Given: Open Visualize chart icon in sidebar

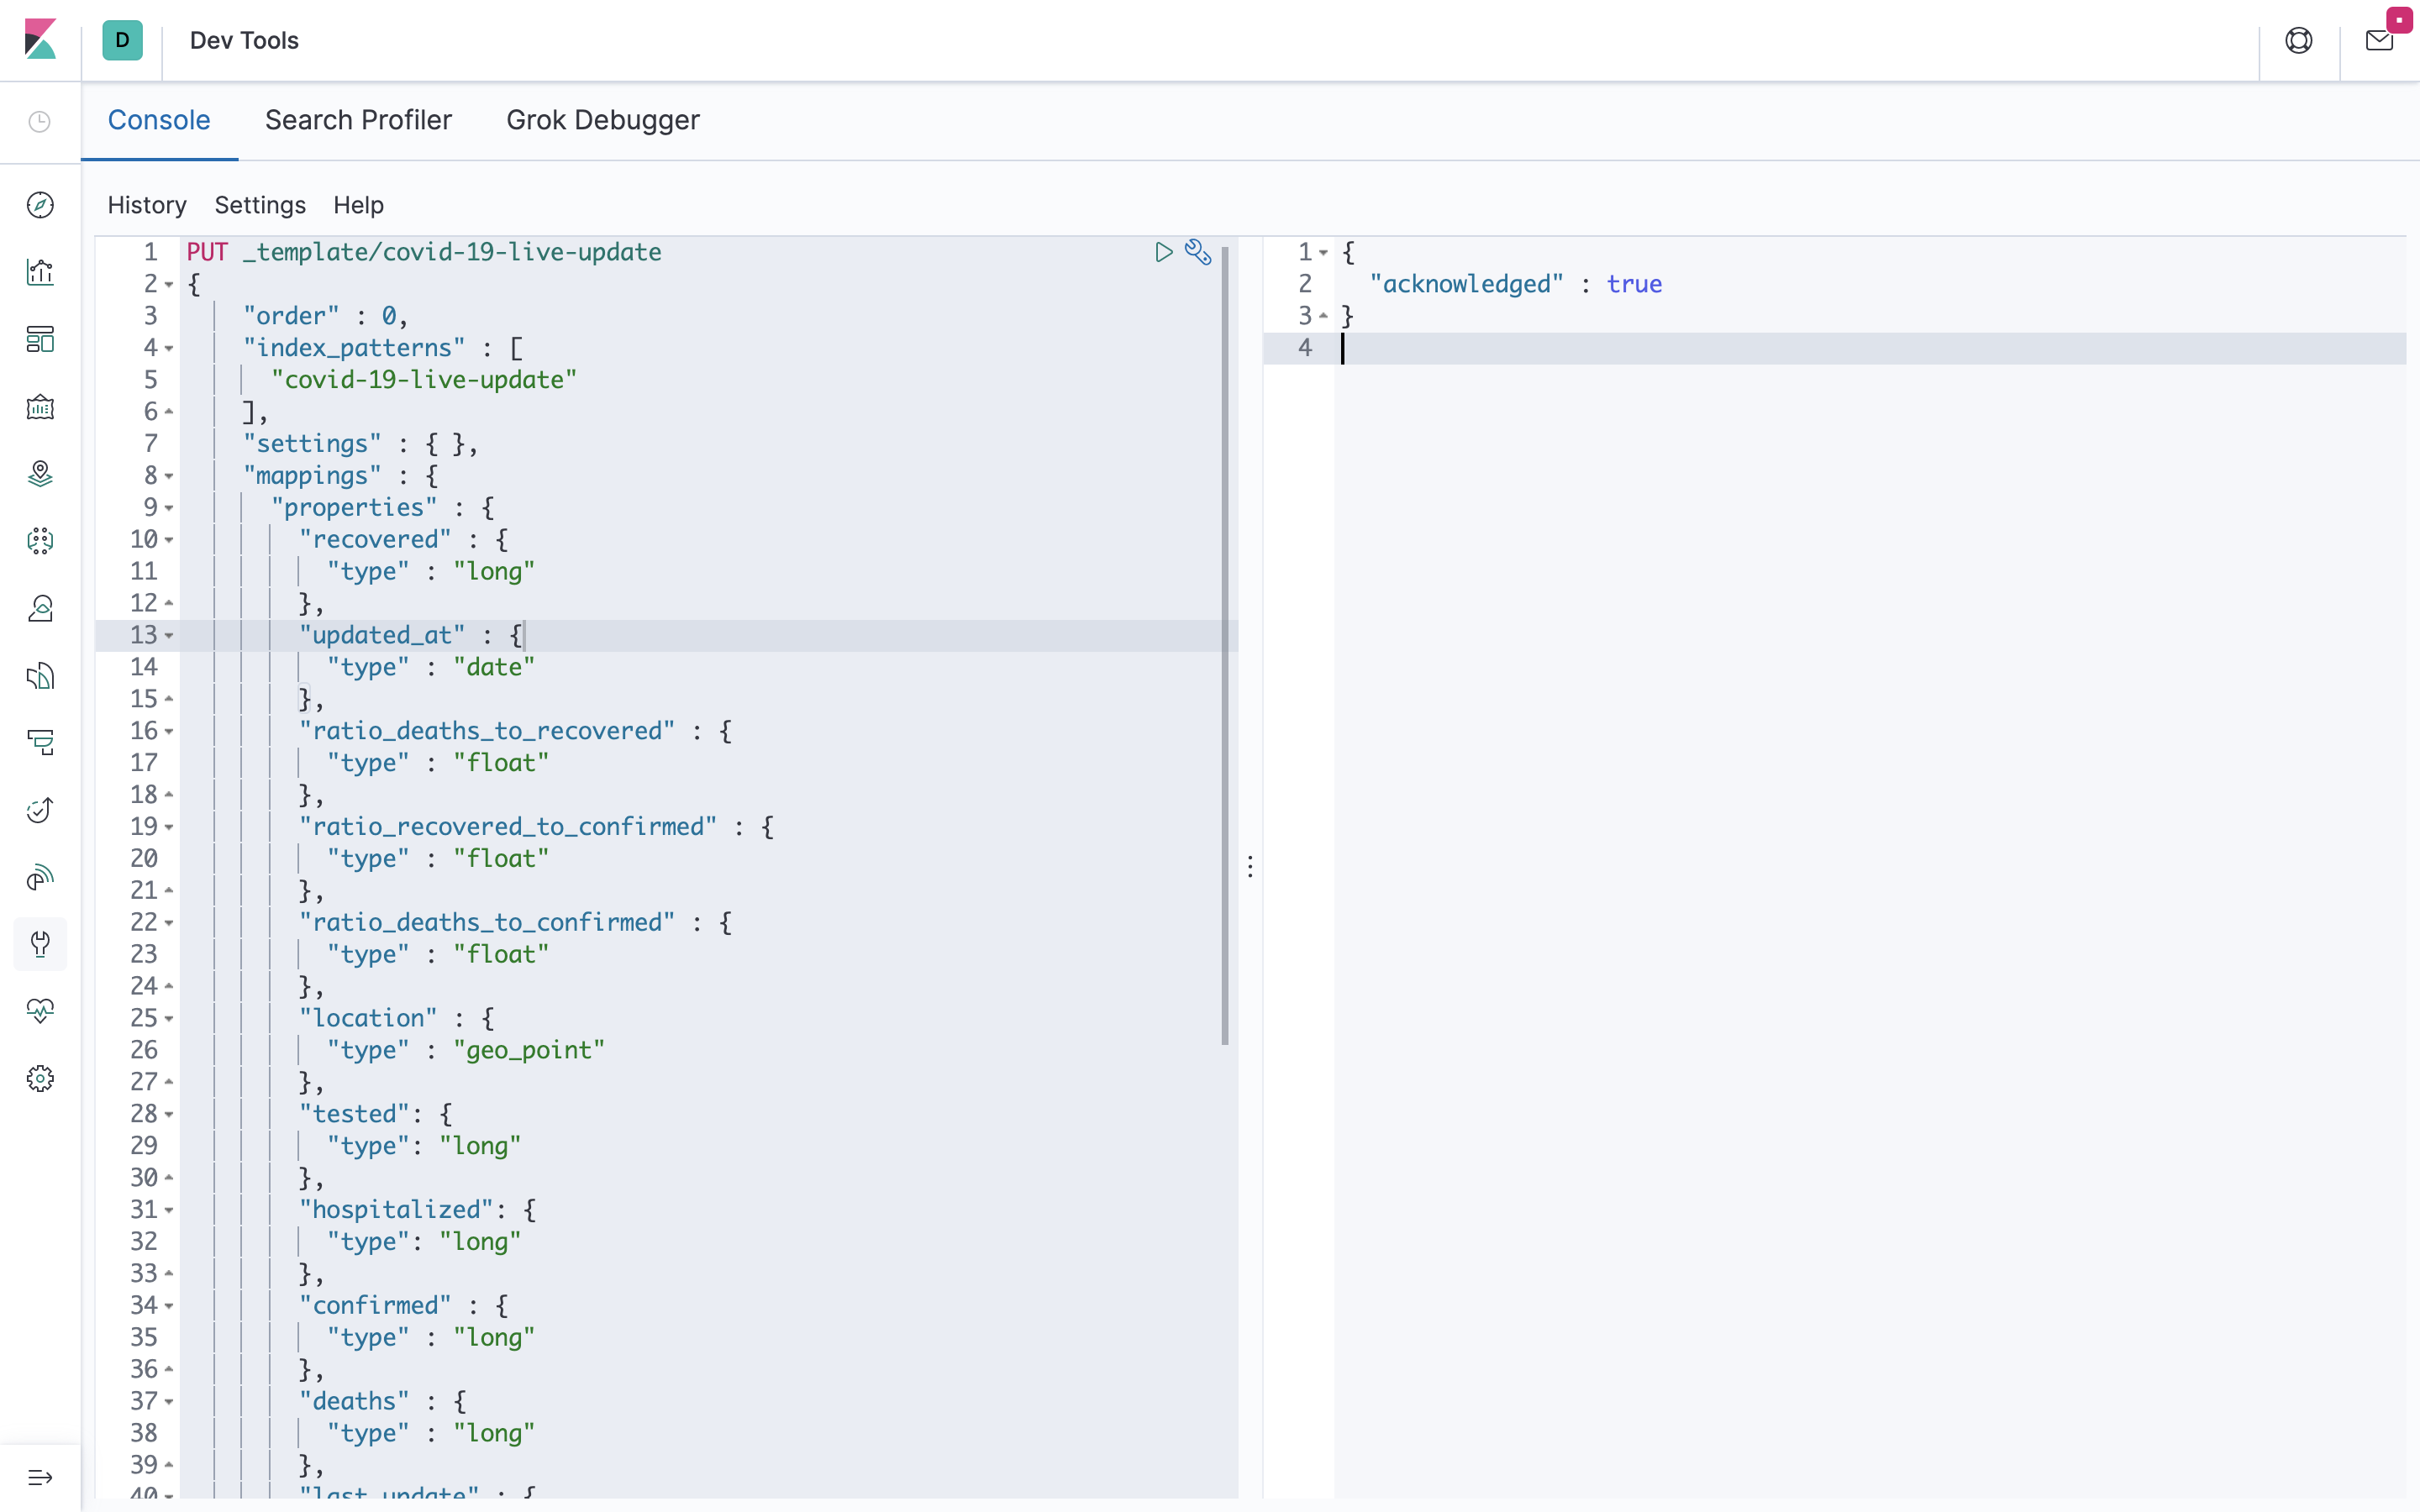Looking at the screenshot, I should tap(40, 272).
